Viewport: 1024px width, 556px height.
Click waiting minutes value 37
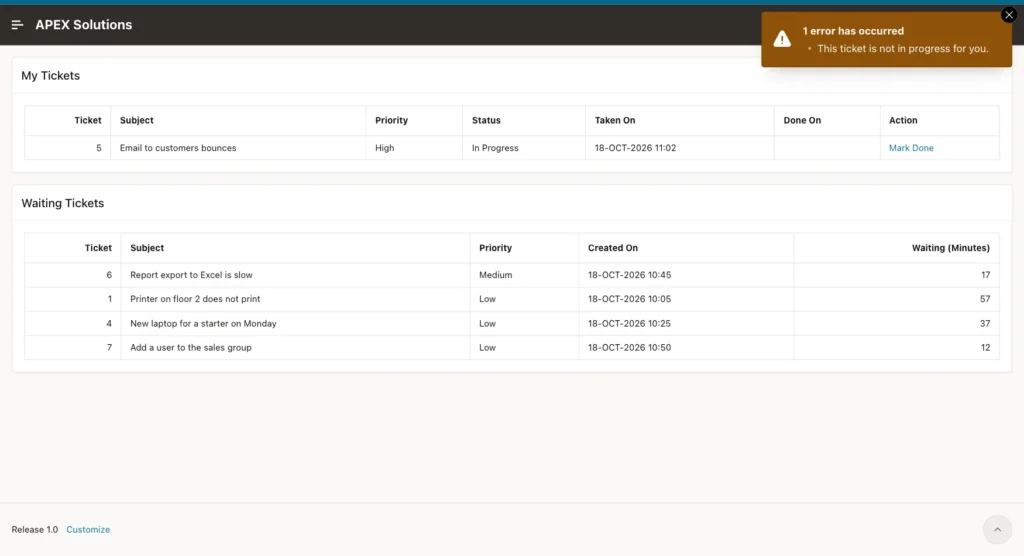[x=985, y=323]
